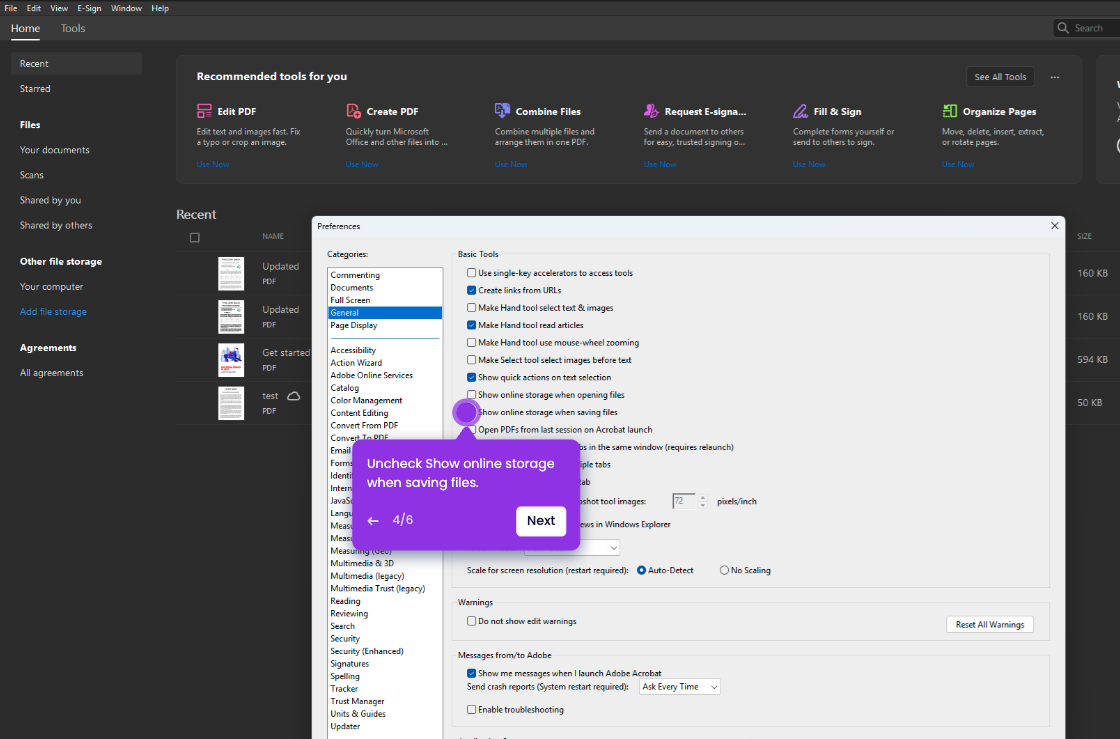Select Trust Manager category

click(x=357, y=701)
